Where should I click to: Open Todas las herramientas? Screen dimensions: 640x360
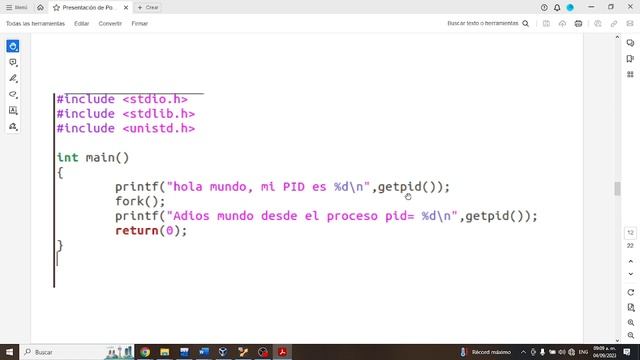(35, 24)
